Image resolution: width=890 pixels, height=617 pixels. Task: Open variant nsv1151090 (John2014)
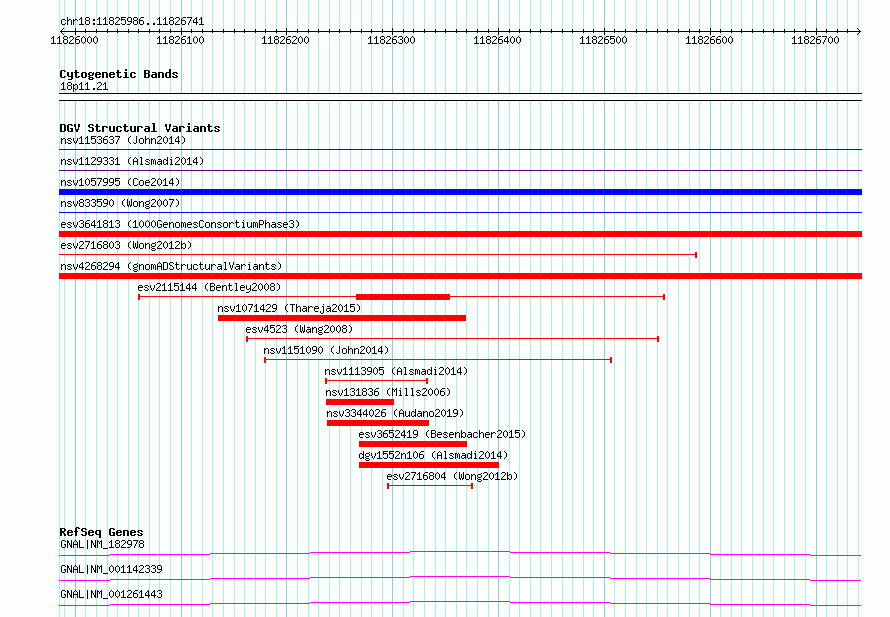pos(326,350)
